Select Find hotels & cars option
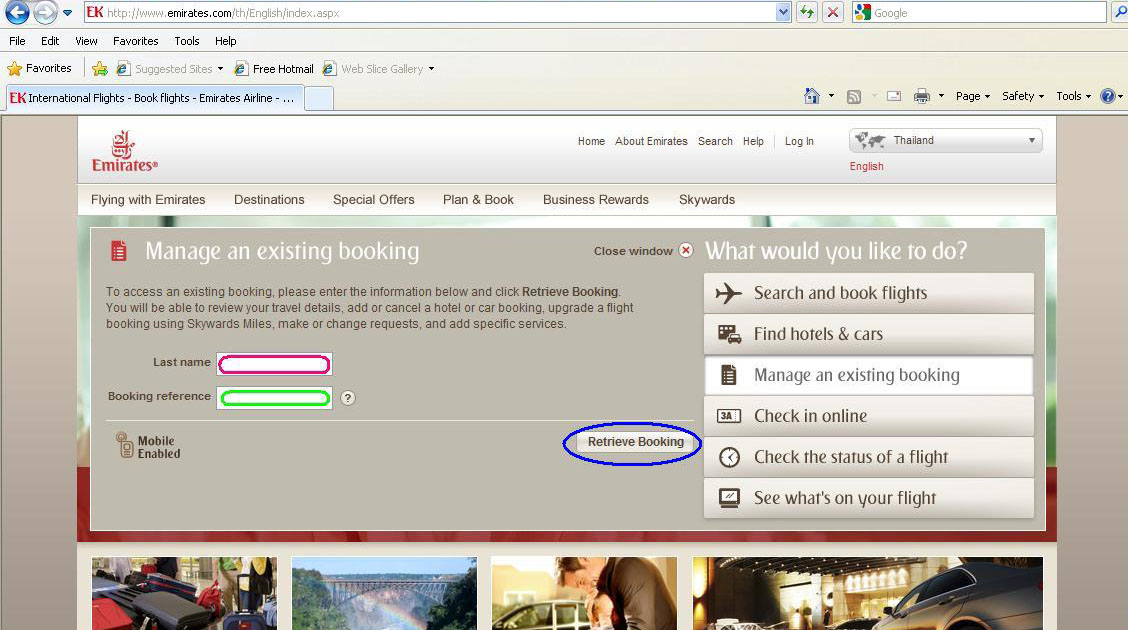Screen dimensions: 1128x630 pyautogui.click(x=868, y=334)
